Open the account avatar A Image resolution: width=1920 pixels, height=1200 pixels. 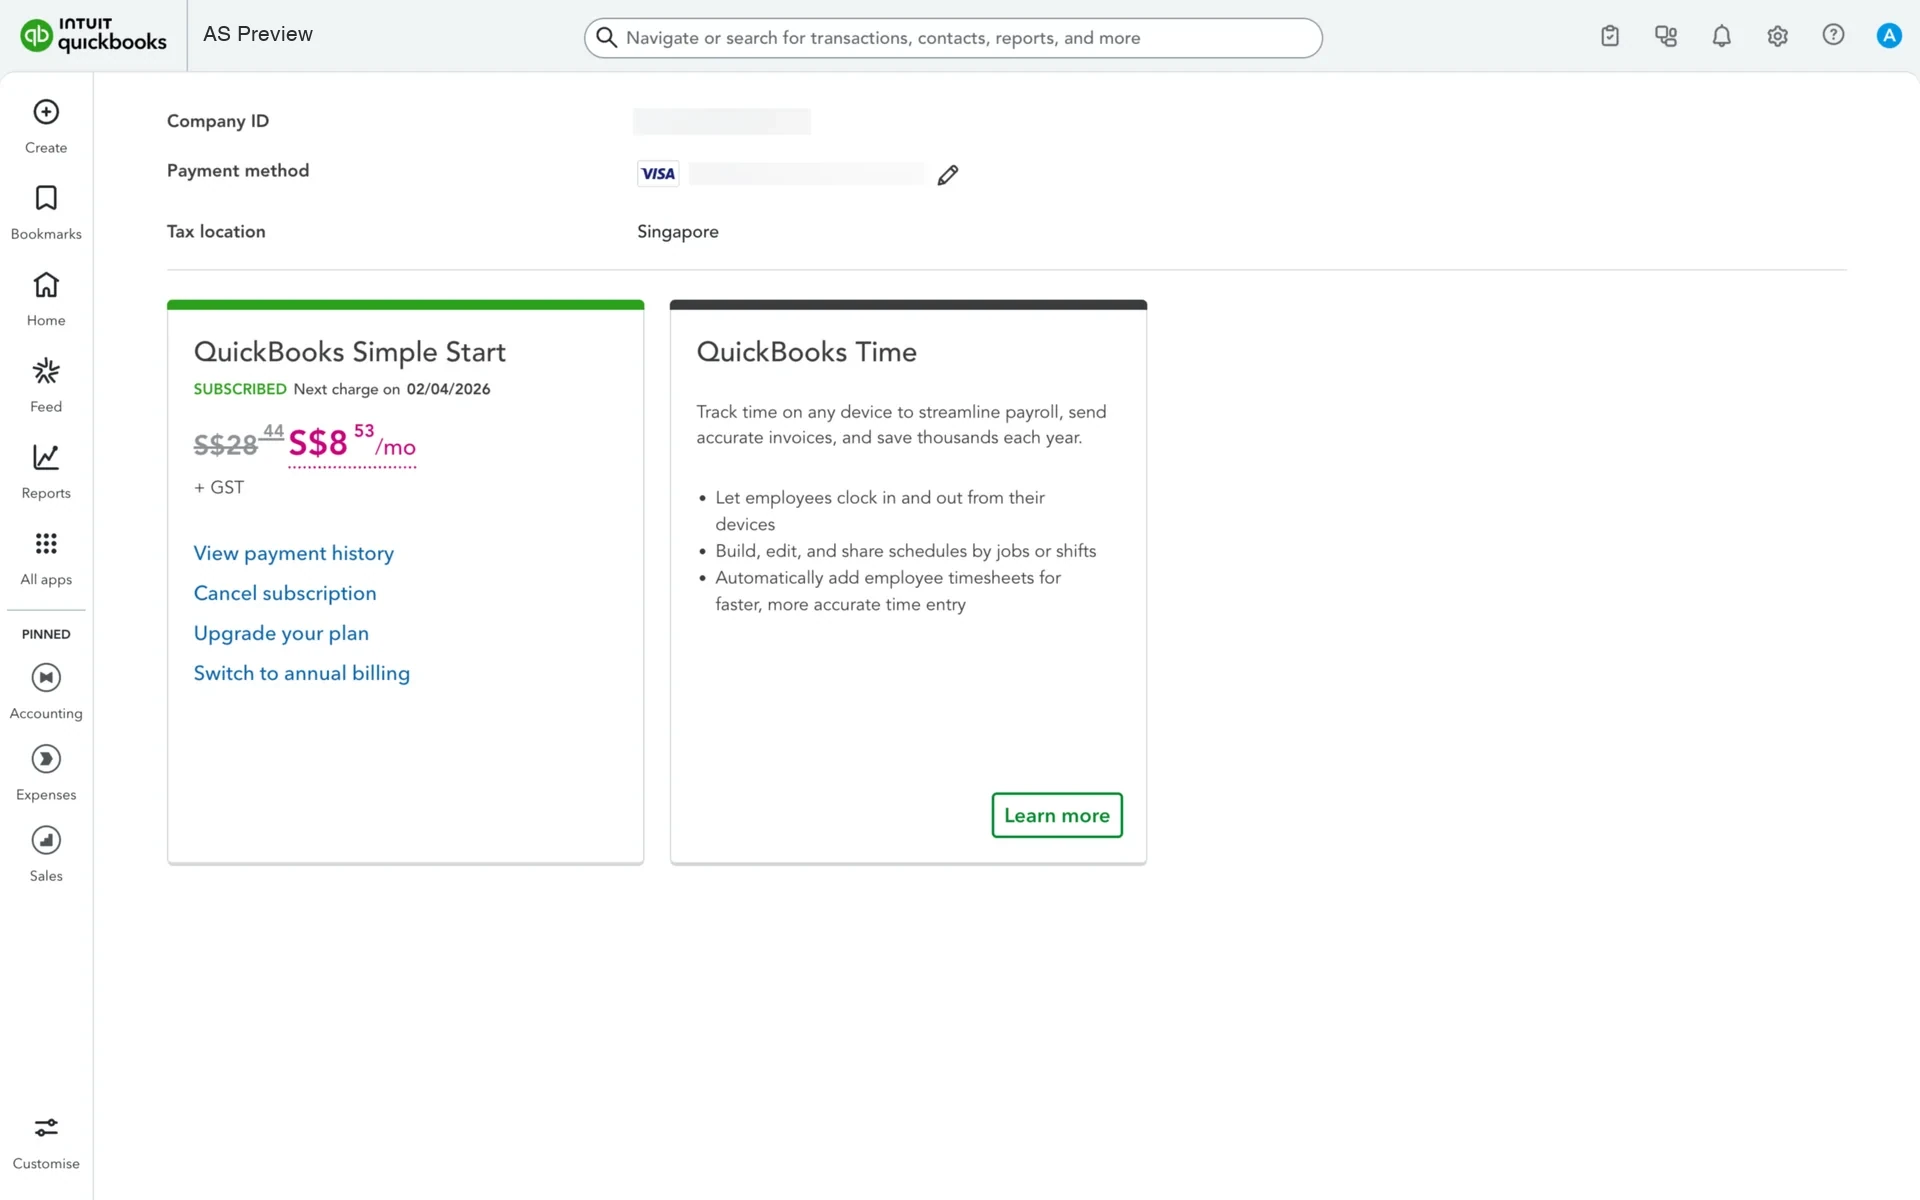[1889, 36]
